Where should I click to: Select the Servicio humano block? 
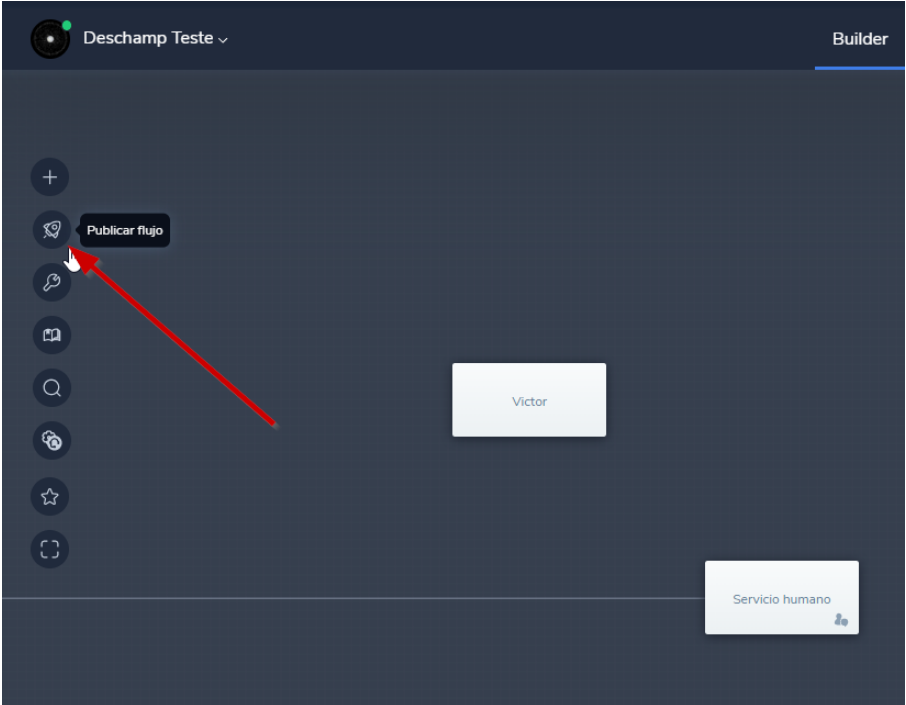pos(781,597)
